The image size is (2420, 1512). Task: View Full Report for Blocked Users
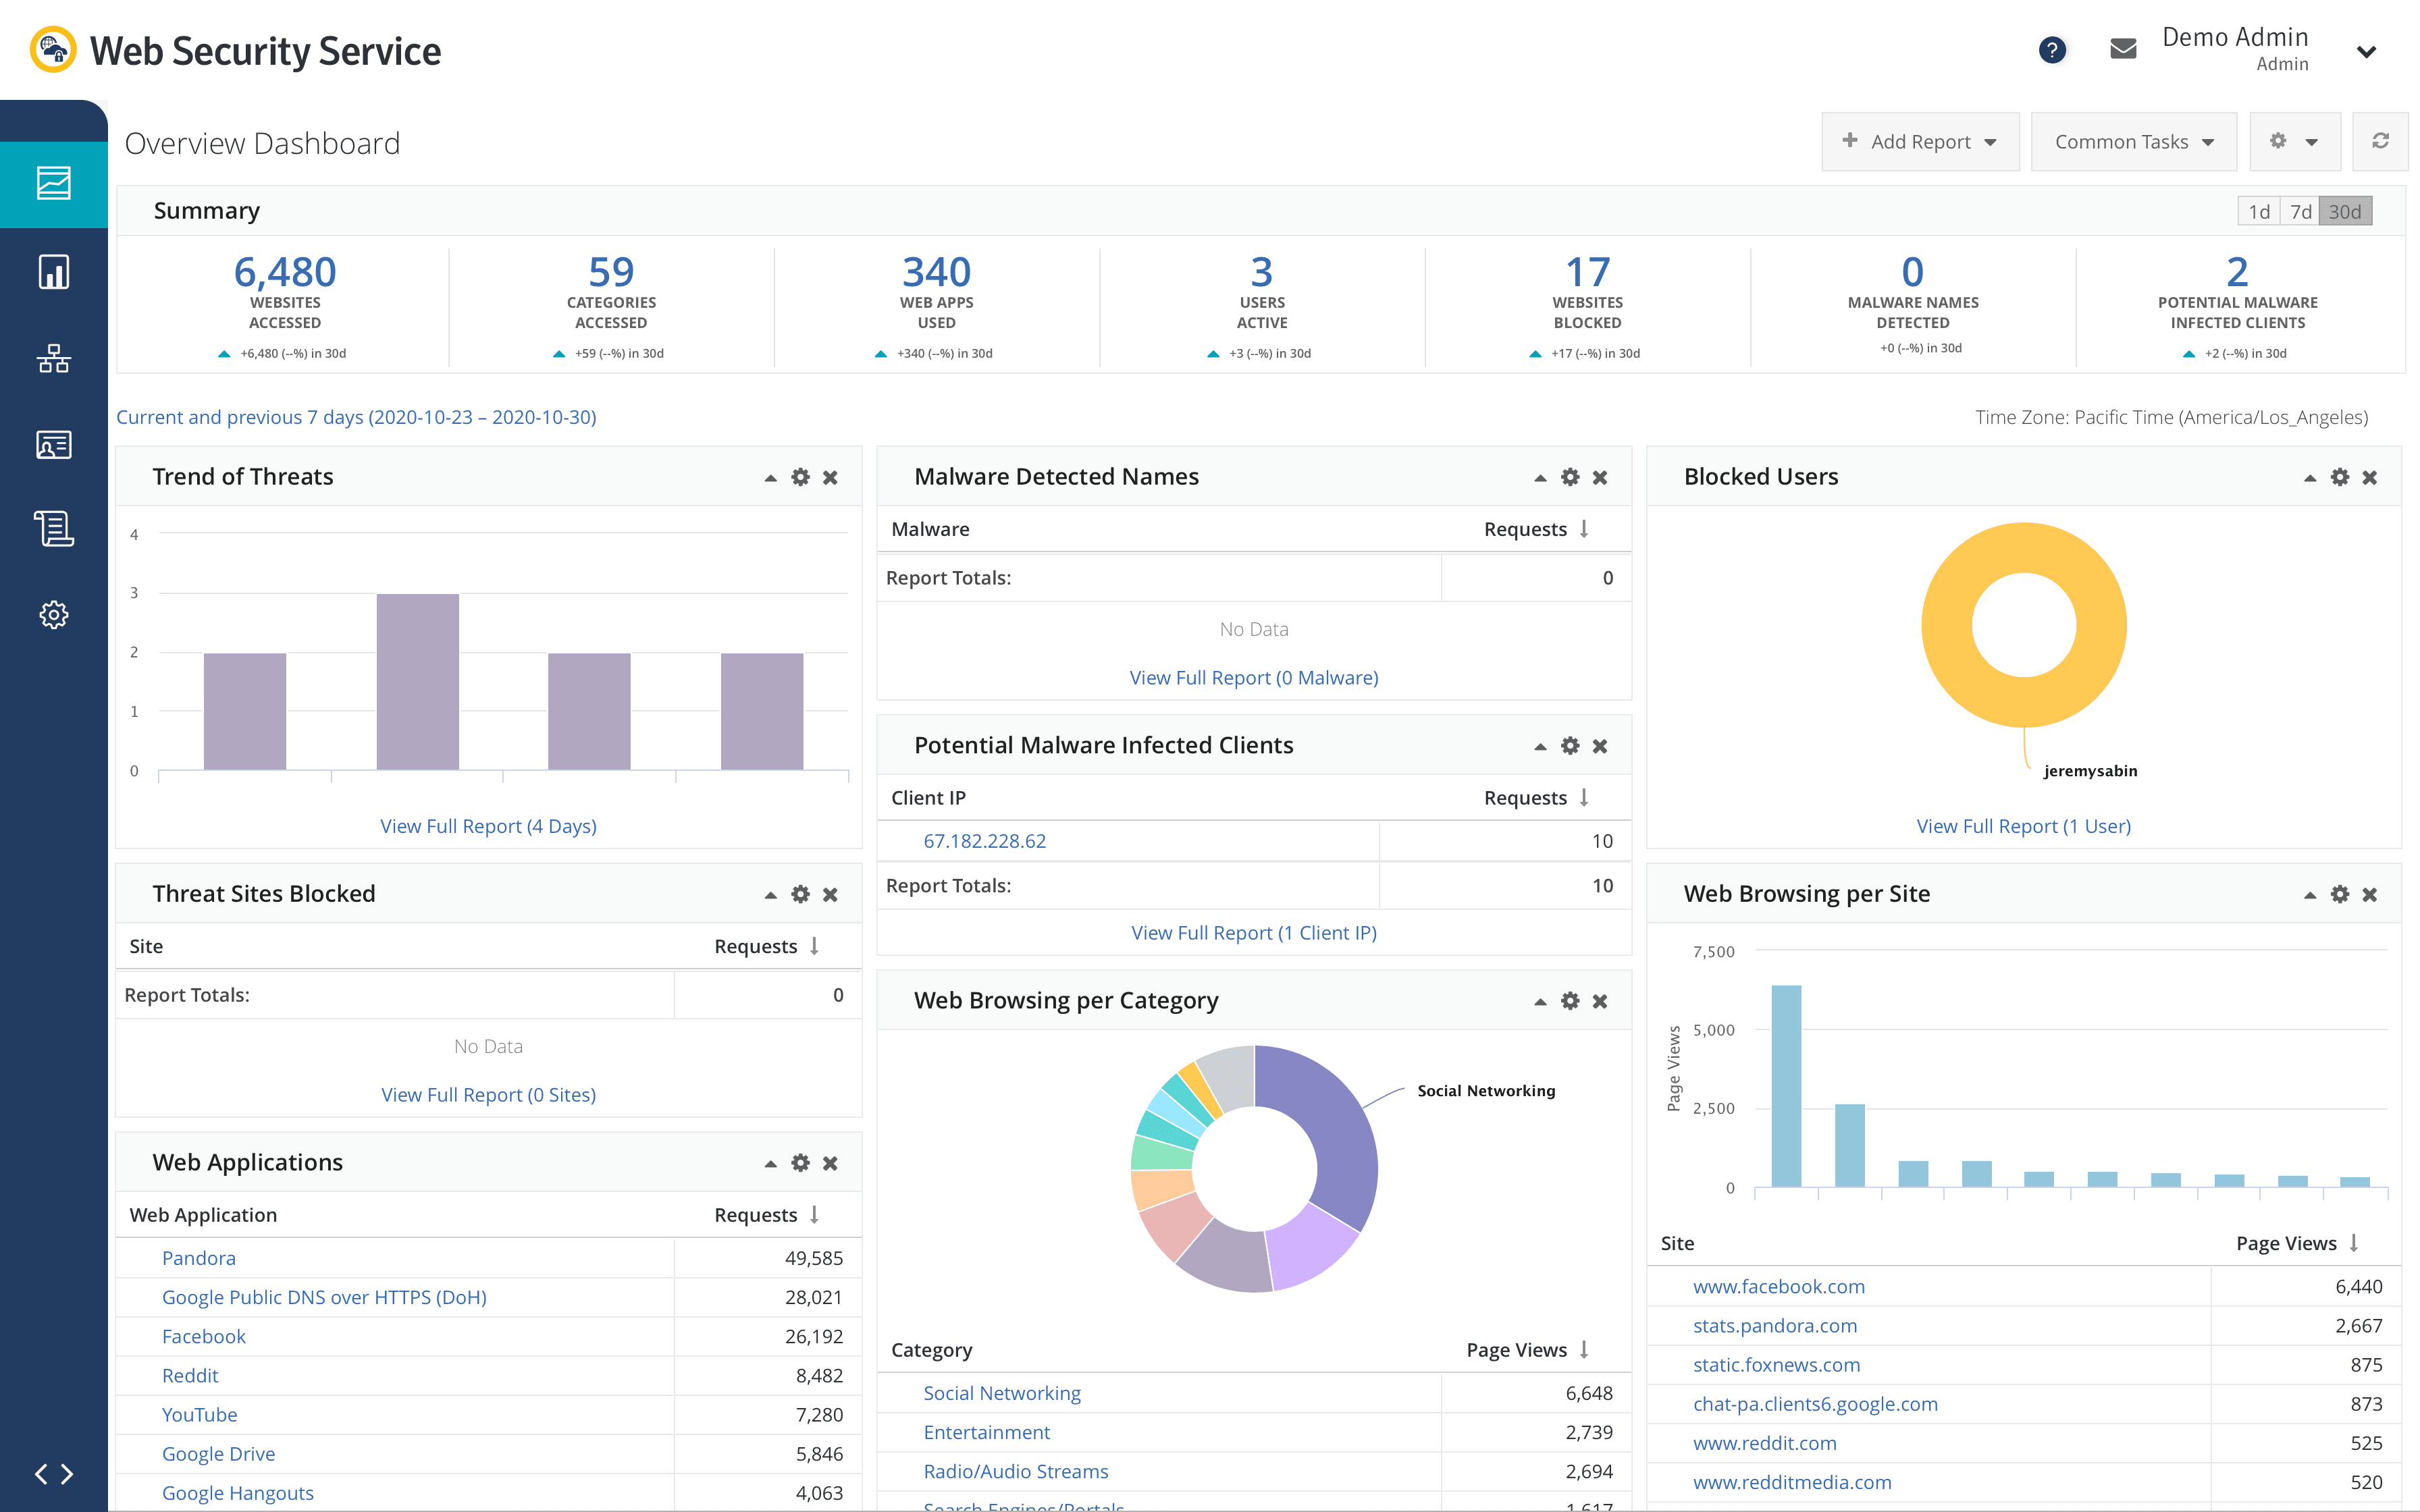tap(2023, 826)
